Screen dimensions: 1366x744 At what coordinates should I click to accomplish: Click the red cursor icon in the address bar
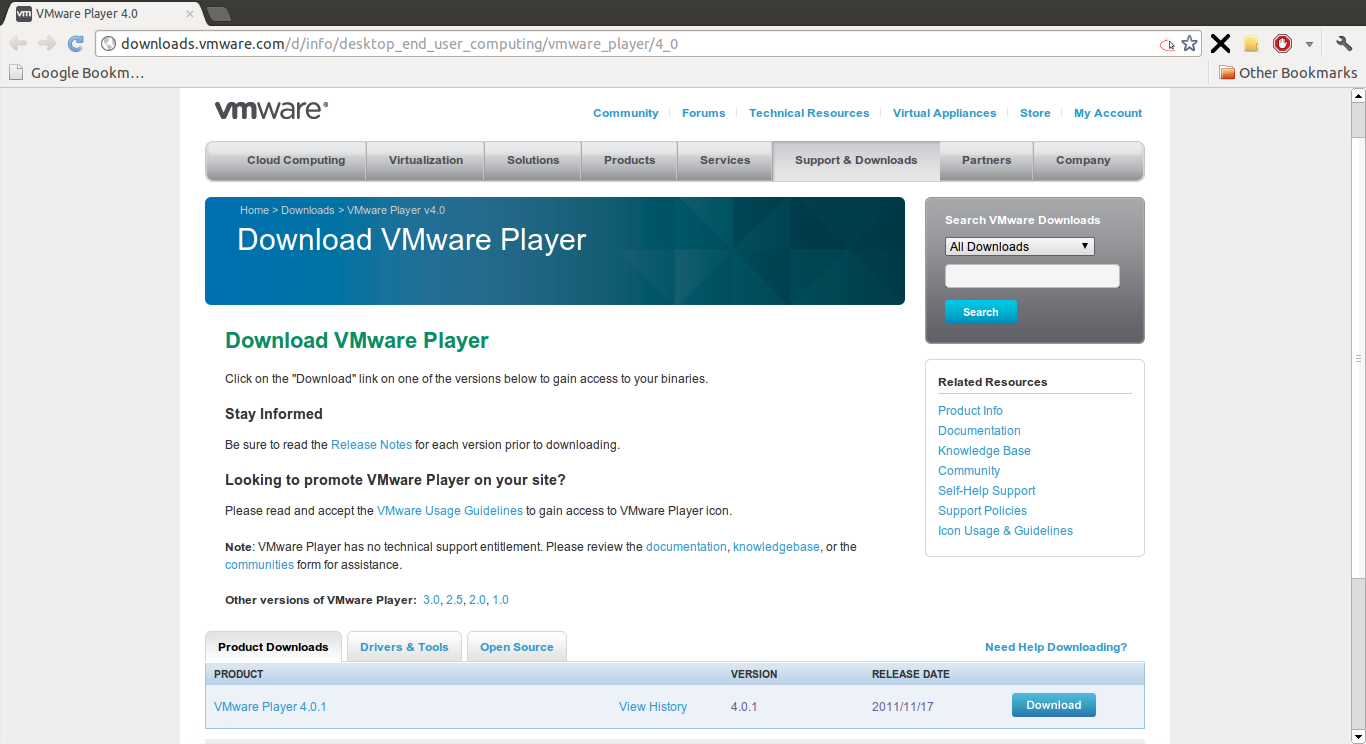1167,45
